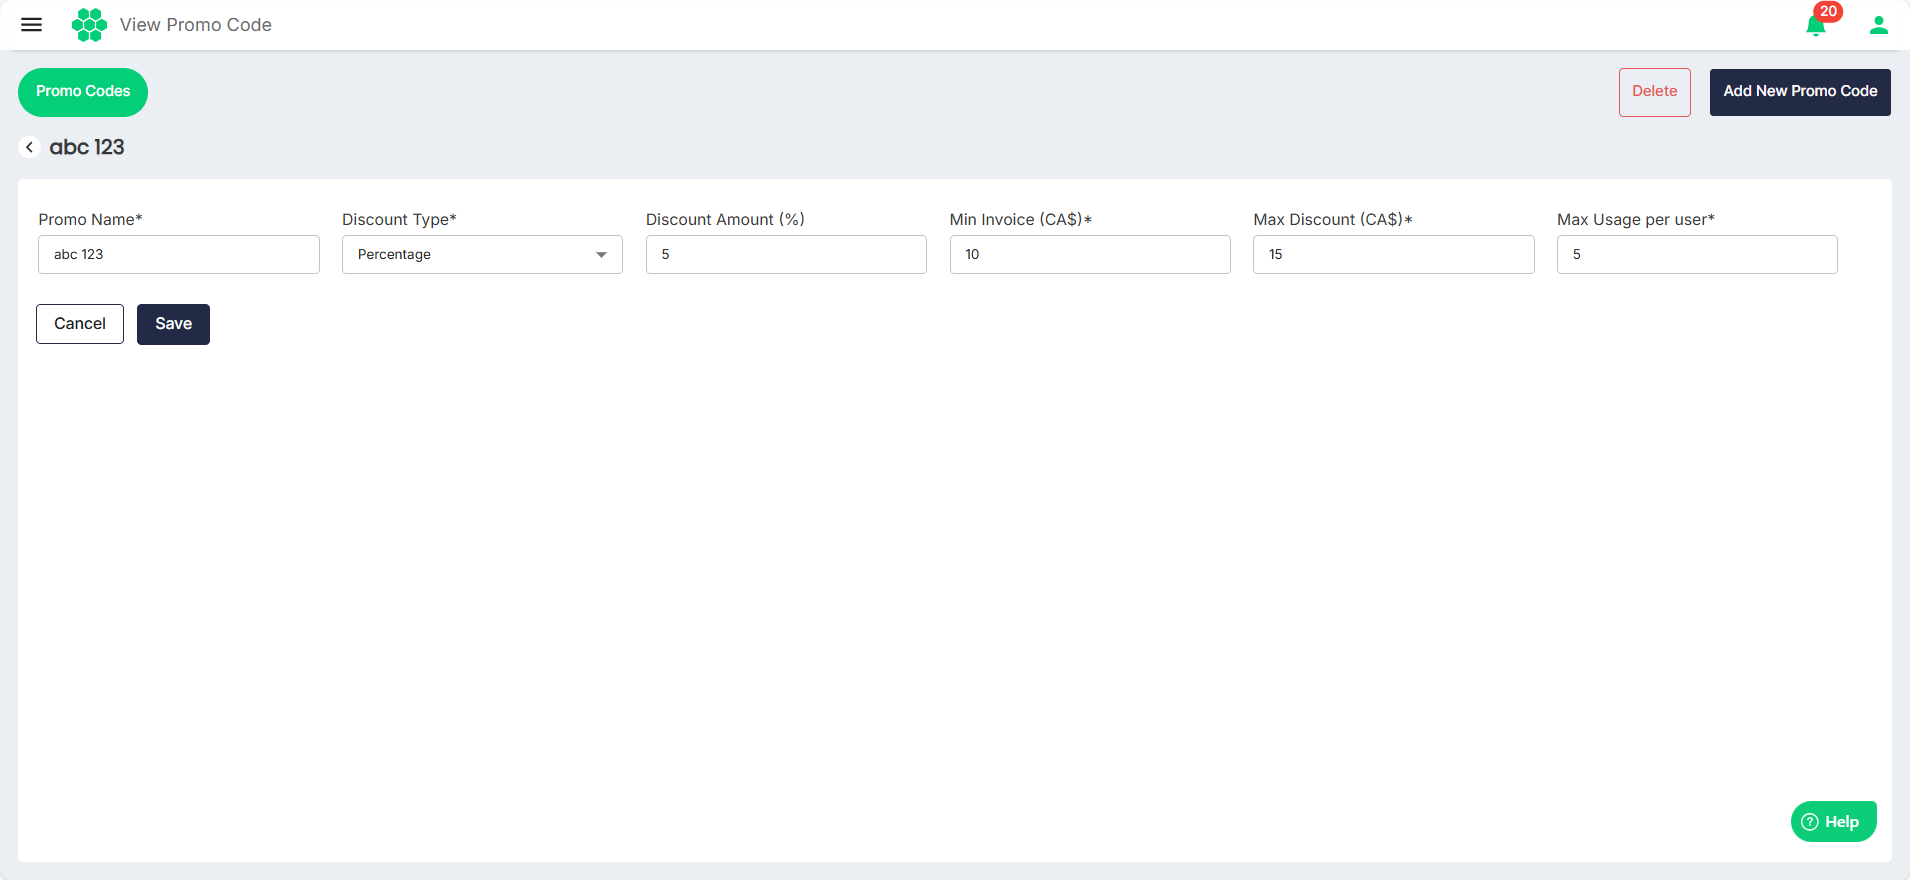The image size is (1910, 880).
Task: Click the green honeycomb app logo
Action: (x=89, y=25)
